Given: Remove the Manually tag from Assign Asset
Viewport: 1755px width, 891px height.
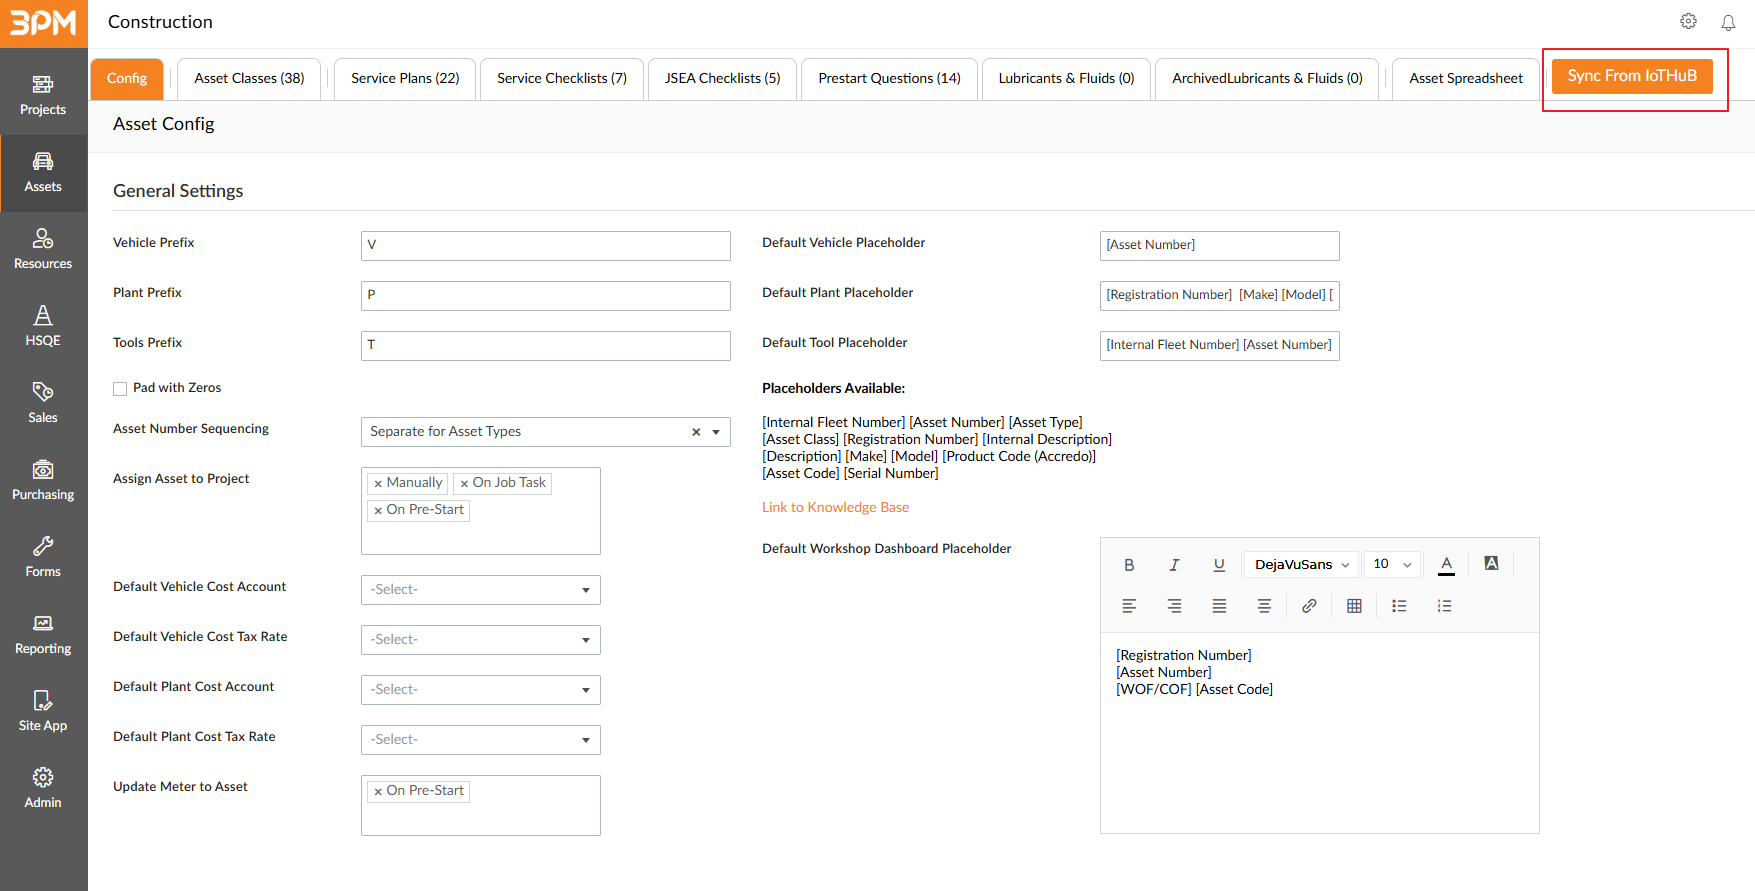Looking at the screenshot, I should coord(378,484).
